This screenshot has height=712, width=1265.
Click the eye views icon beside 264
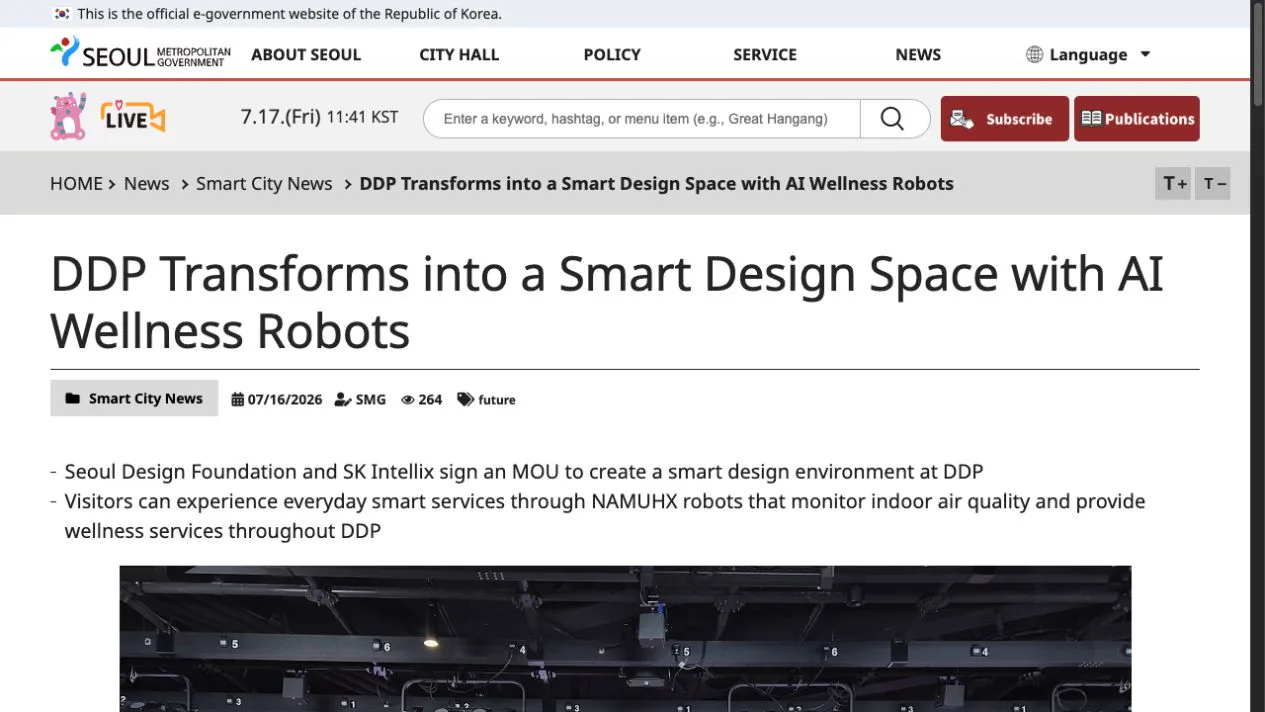pos(407,400)
